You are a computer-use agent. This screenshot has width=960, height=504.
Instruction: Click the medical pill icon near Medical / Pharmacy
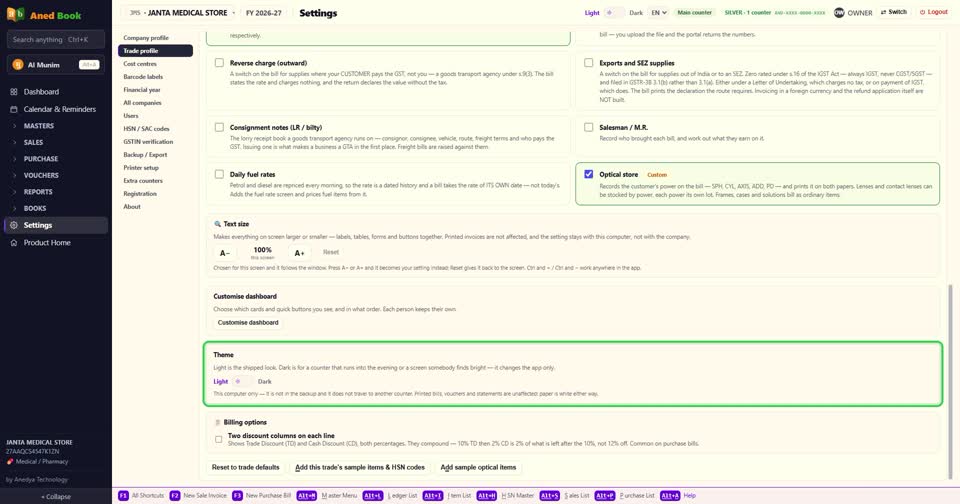[10, 462]
